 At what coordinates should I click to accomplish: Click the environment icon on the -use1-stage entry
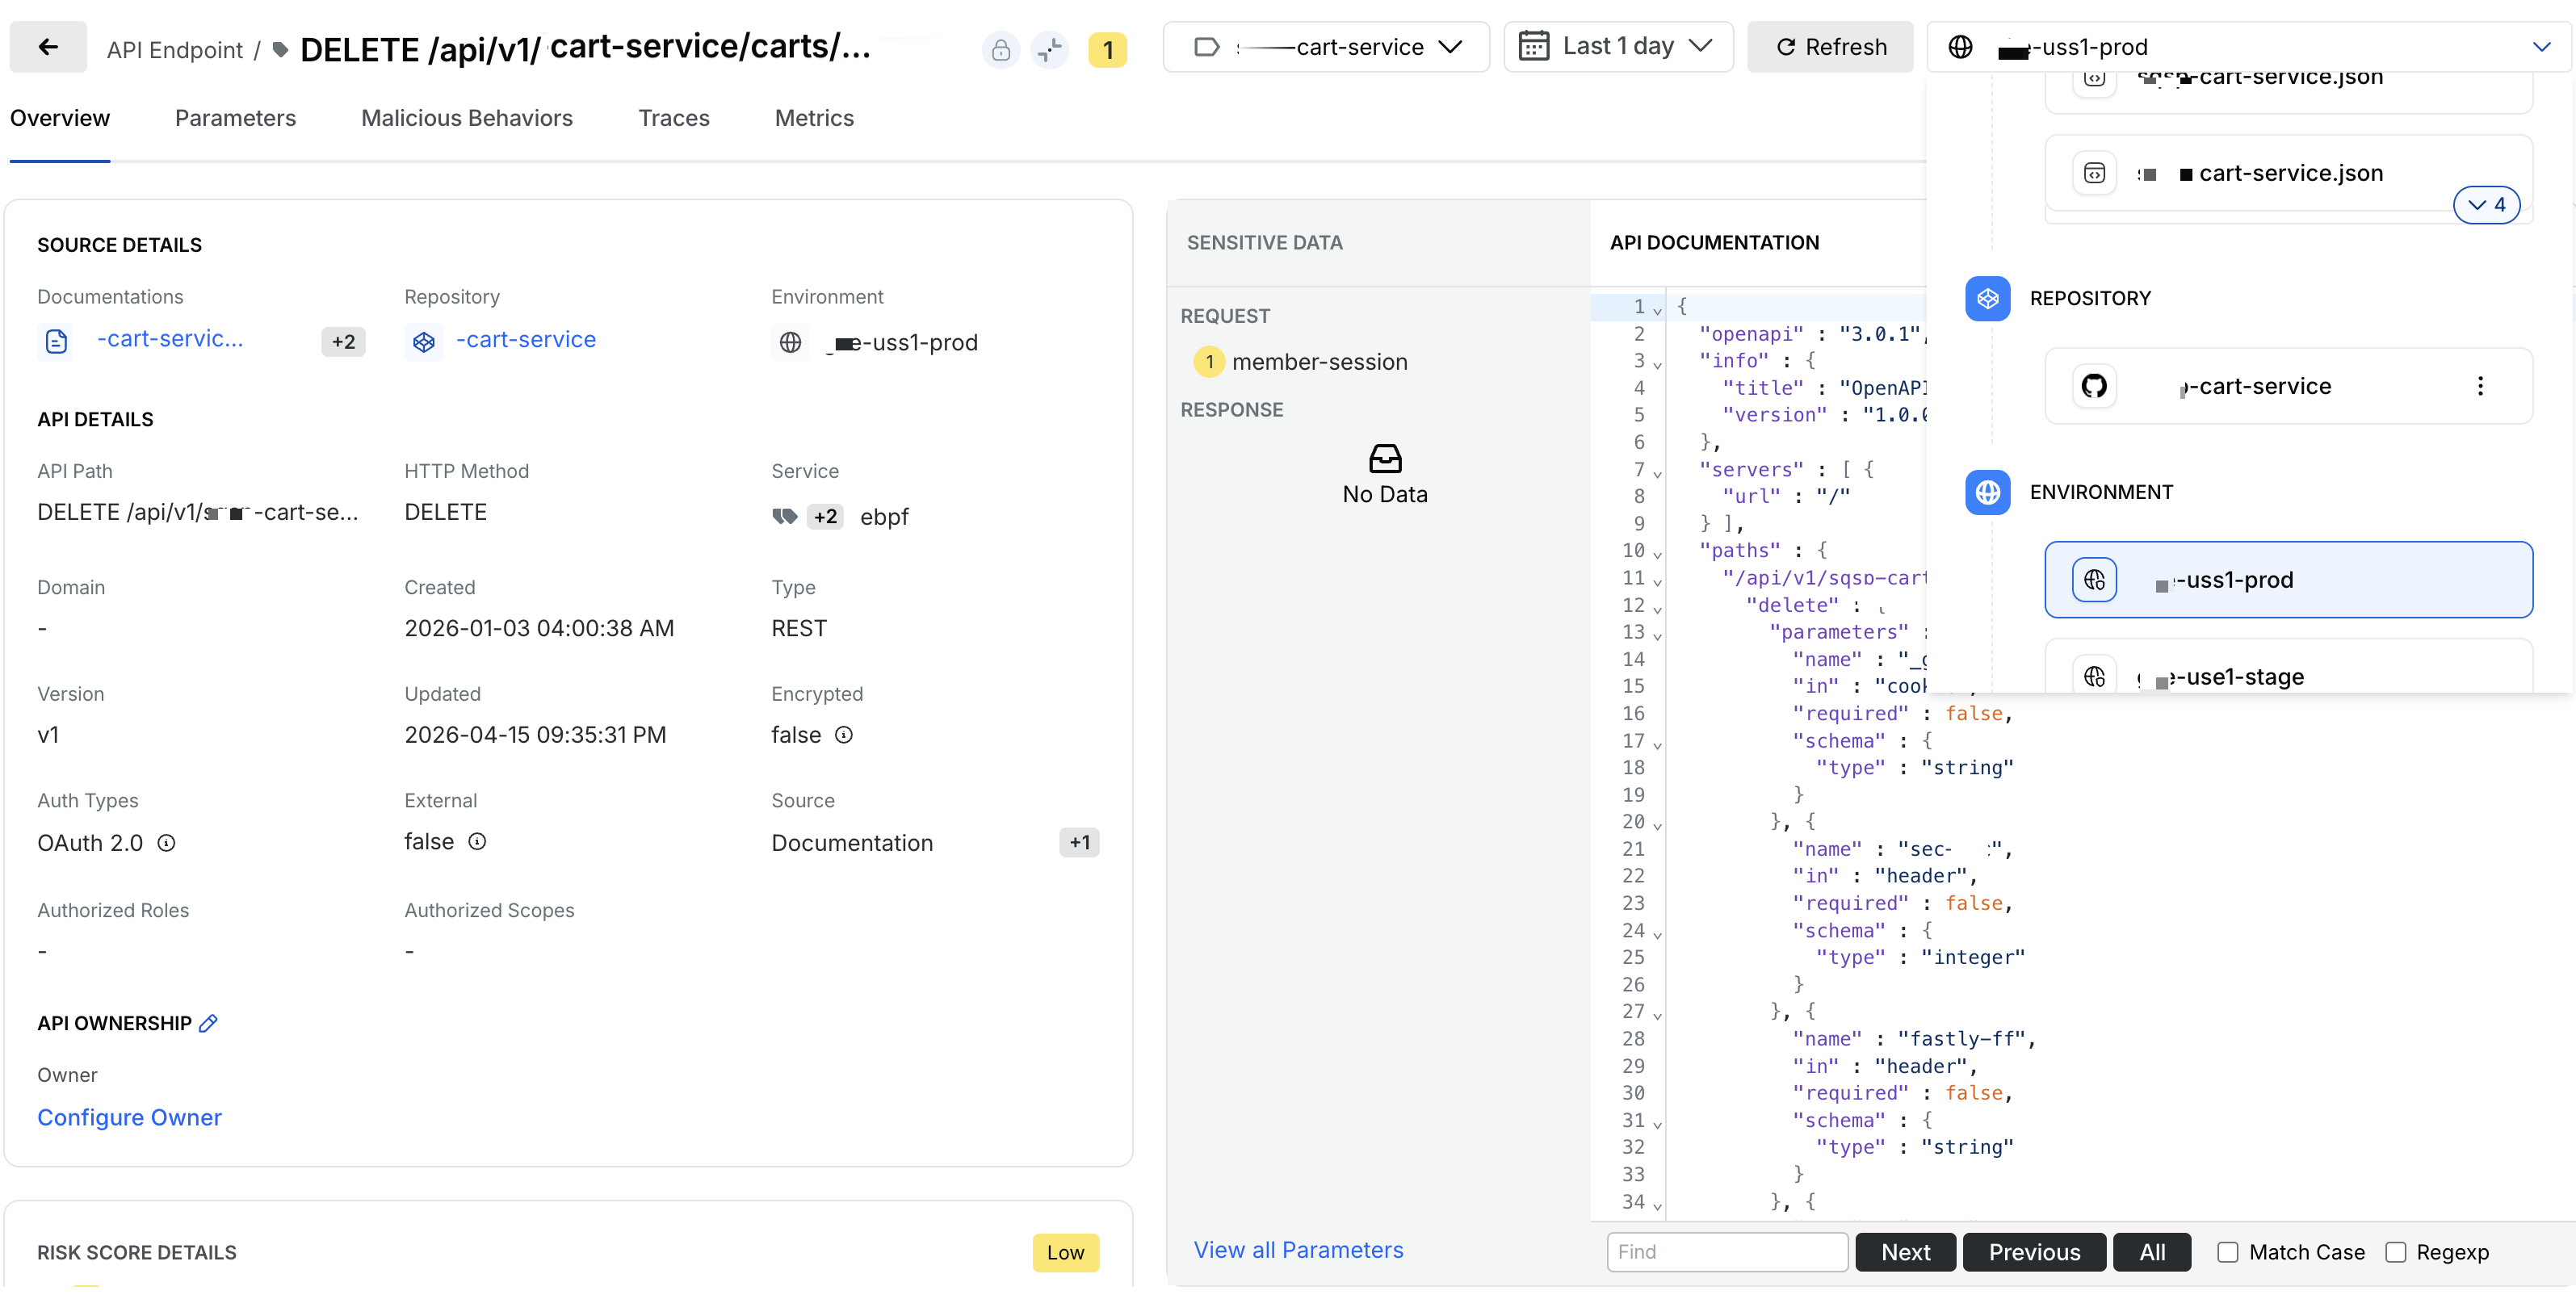pyautogui.click(x=2094, y=676)
